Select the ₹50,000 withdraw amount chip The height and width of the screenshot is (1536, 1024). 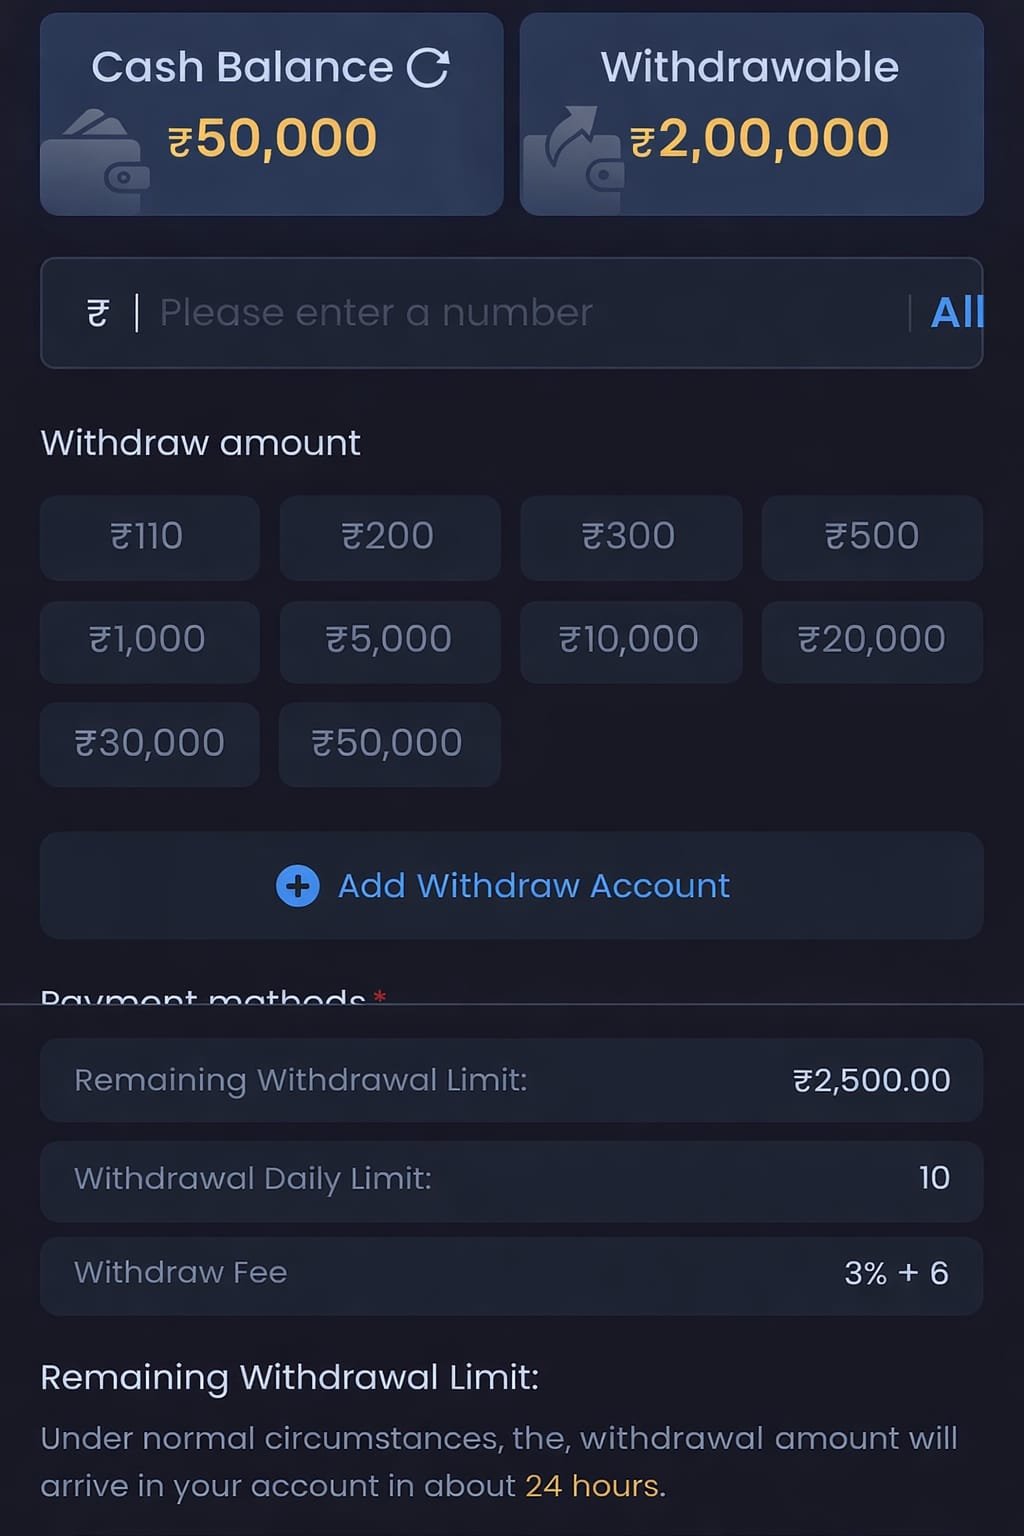click(389, 743)
